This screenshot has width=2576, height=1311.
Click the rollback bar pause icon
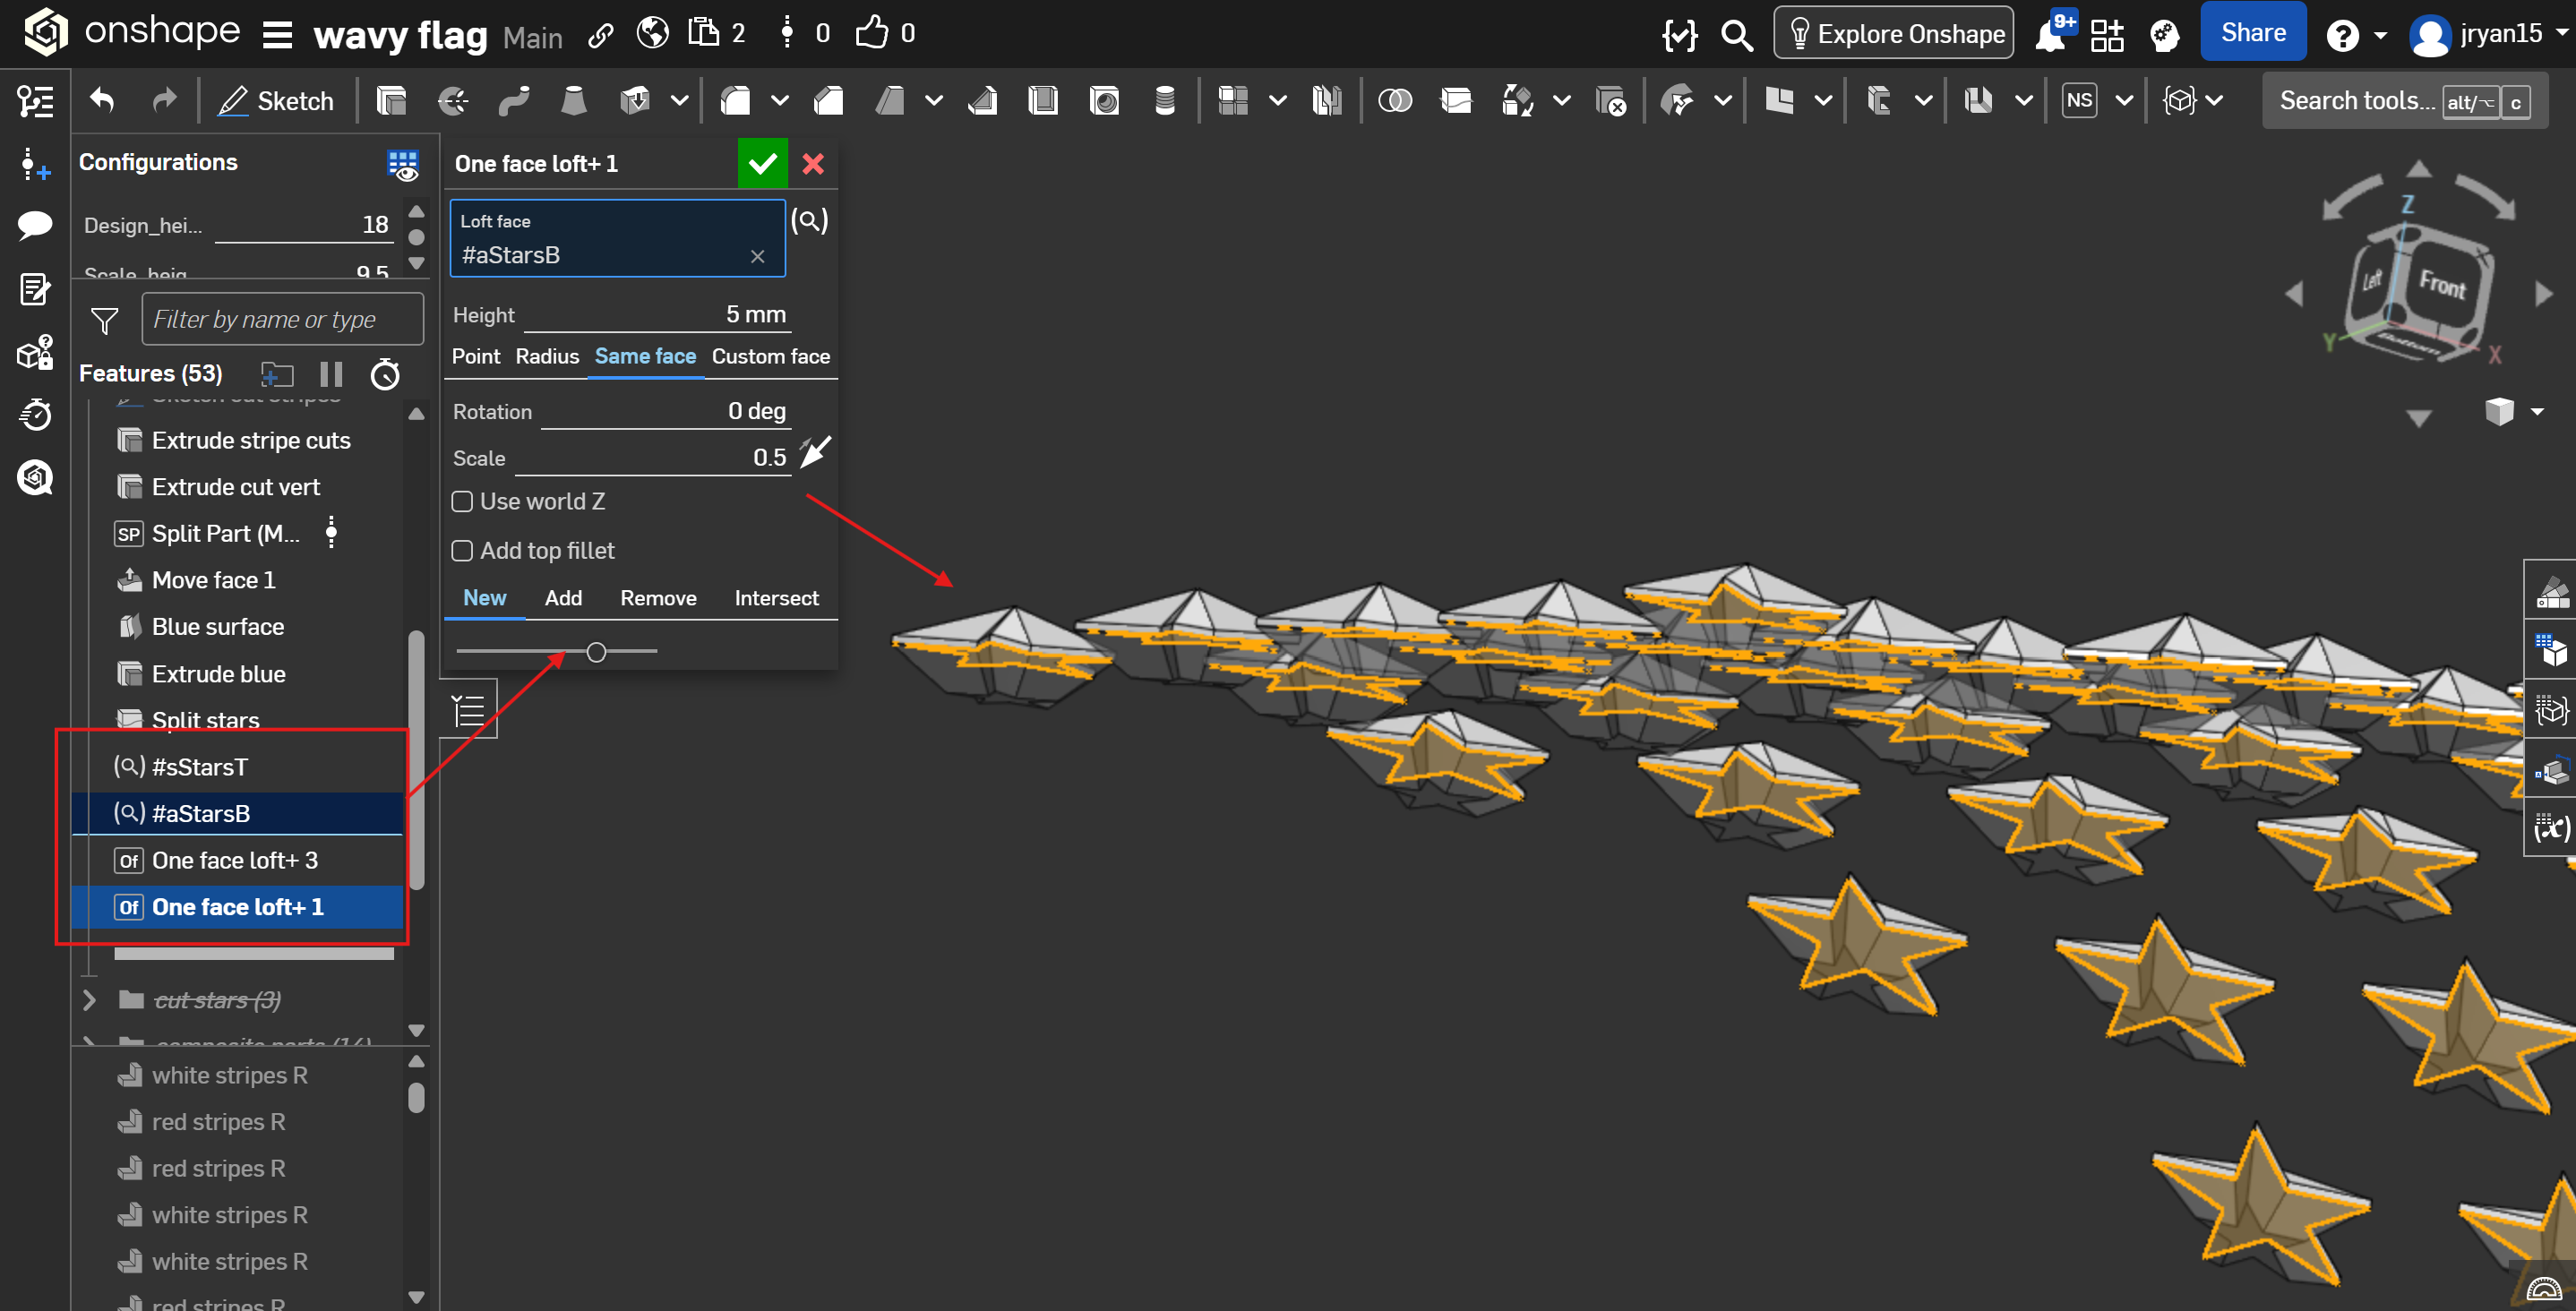pos(331,374)
